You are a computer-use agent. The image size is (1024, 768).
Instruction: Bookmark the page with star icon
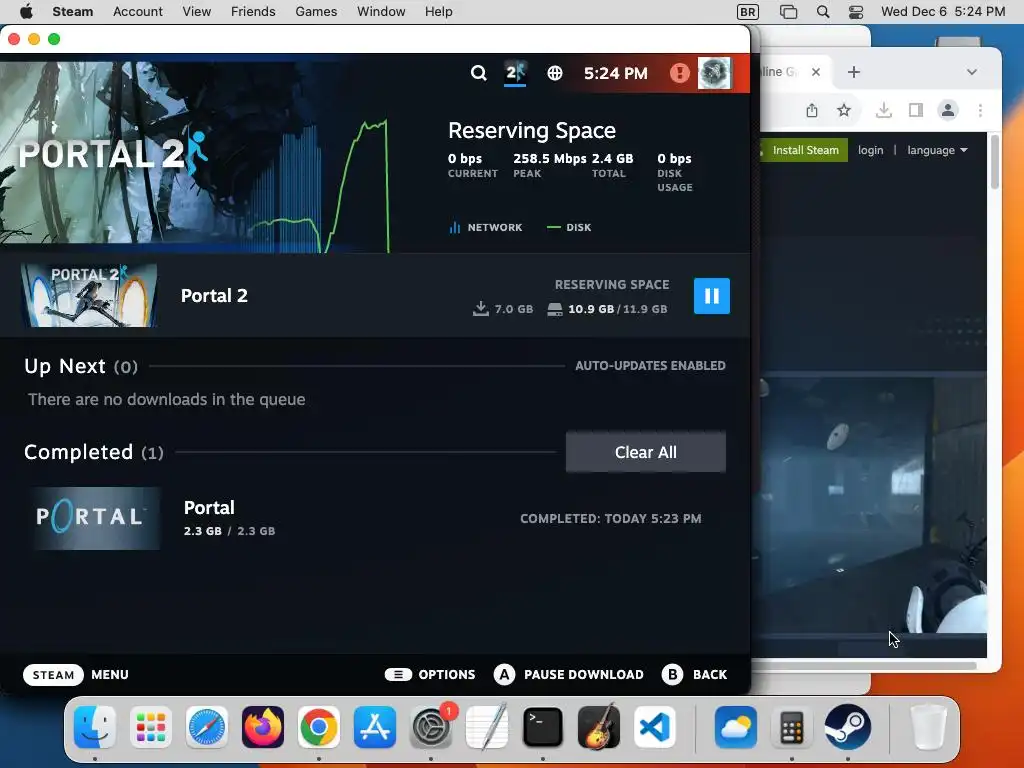(x=844, y=110)
